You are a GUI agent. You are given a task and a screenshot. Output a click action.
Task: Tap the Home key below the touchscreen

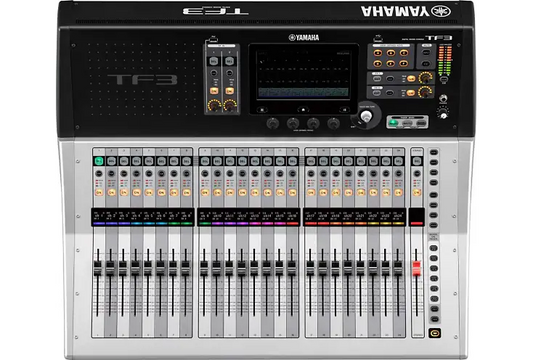(303, 109)
